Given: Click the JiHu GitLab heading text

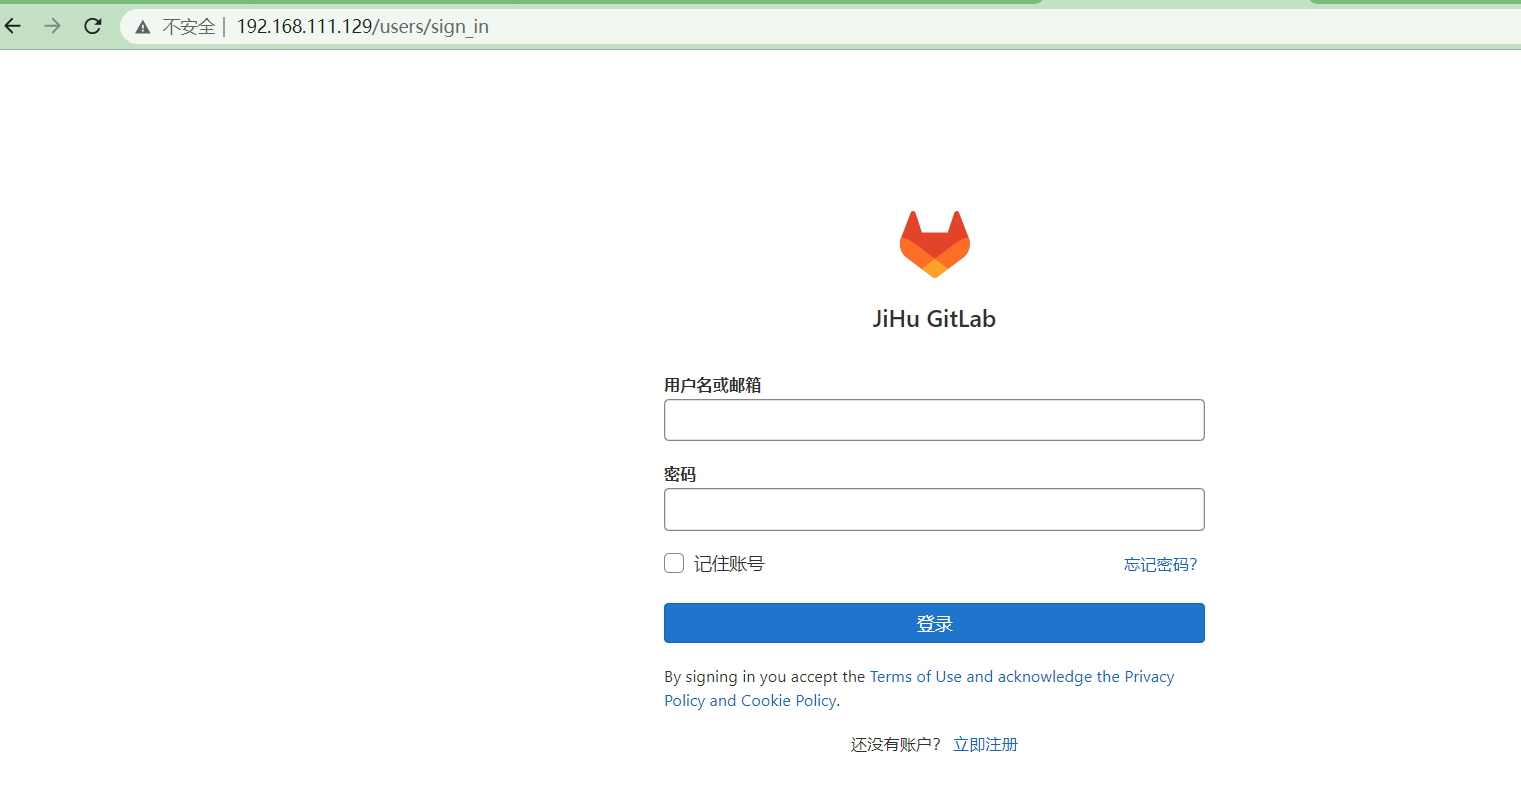Looking at the screenshot, I should click(934, 319).
